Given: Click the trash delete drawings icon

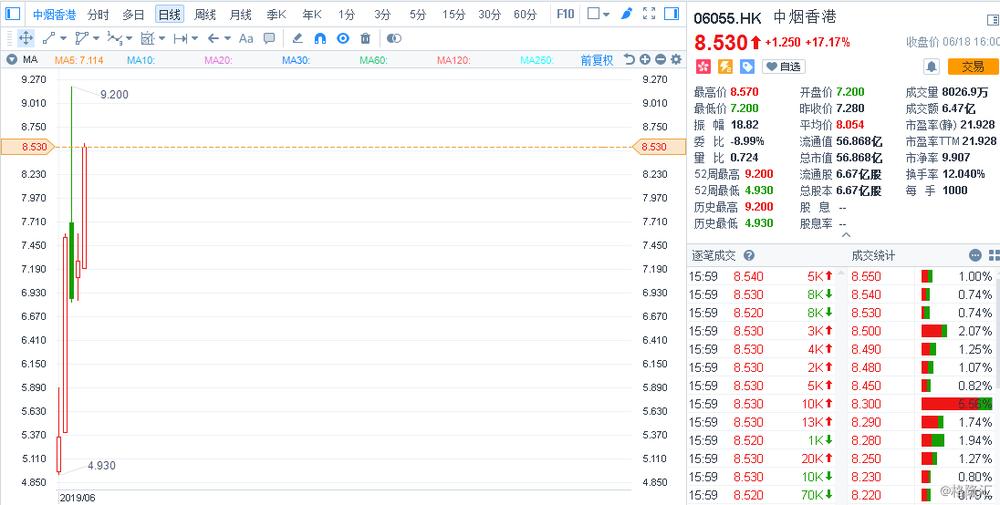Looking at the screenshot, I should pyautogui.click(x=365, y=38).
